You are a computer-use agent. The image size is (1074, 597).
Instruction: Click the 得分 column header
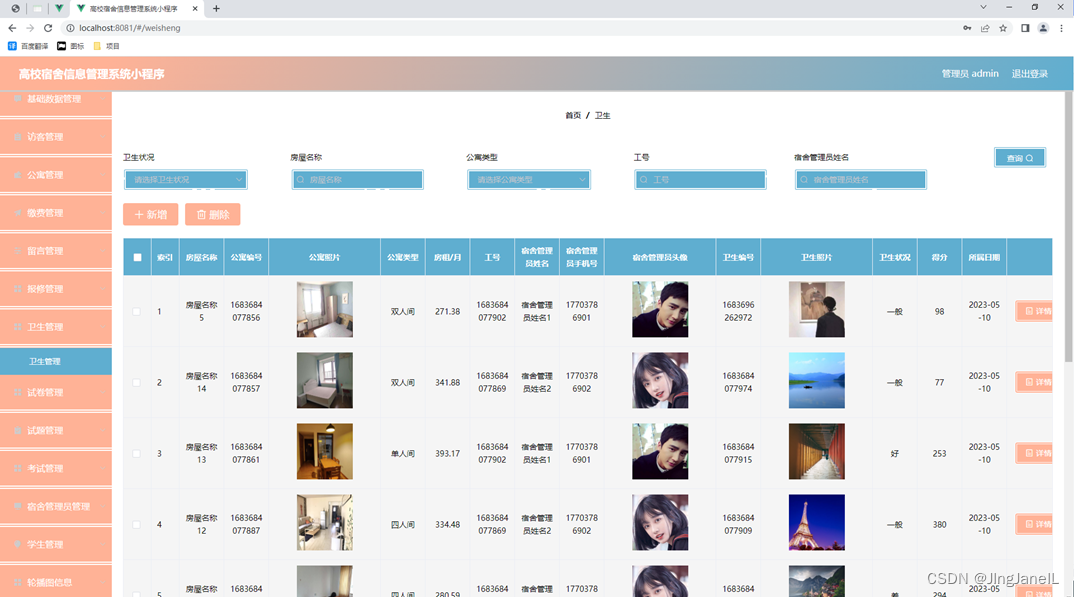click(x=939, y=257)
